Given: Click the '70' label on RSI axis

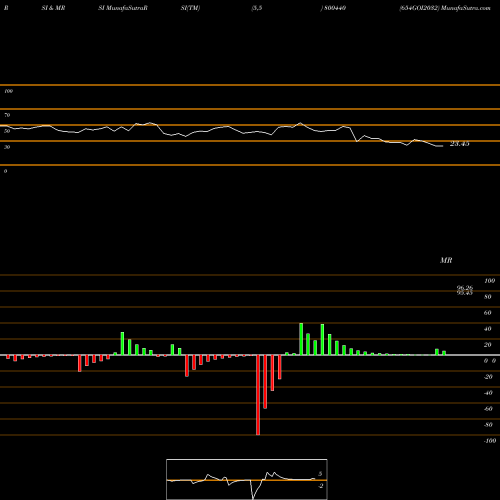Looking at the screenshot, I should (x=7, y=115).
